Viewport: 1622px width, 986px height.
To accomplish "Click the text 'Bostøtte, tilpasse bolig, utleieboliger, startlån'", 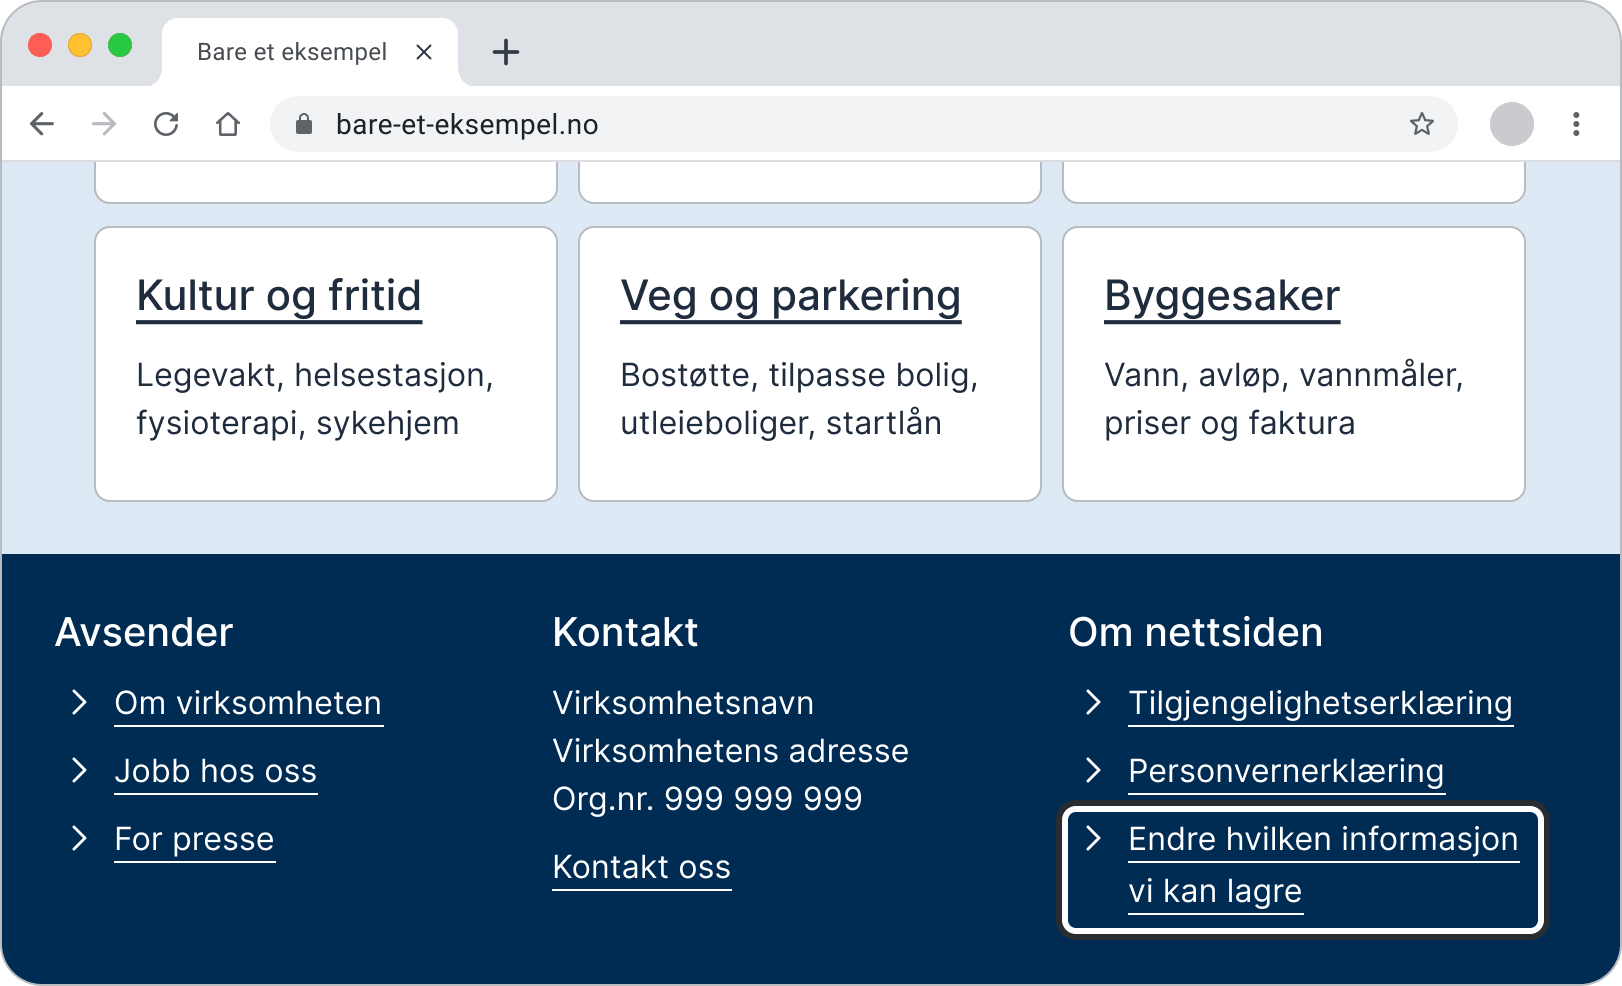I will (799, 399).
